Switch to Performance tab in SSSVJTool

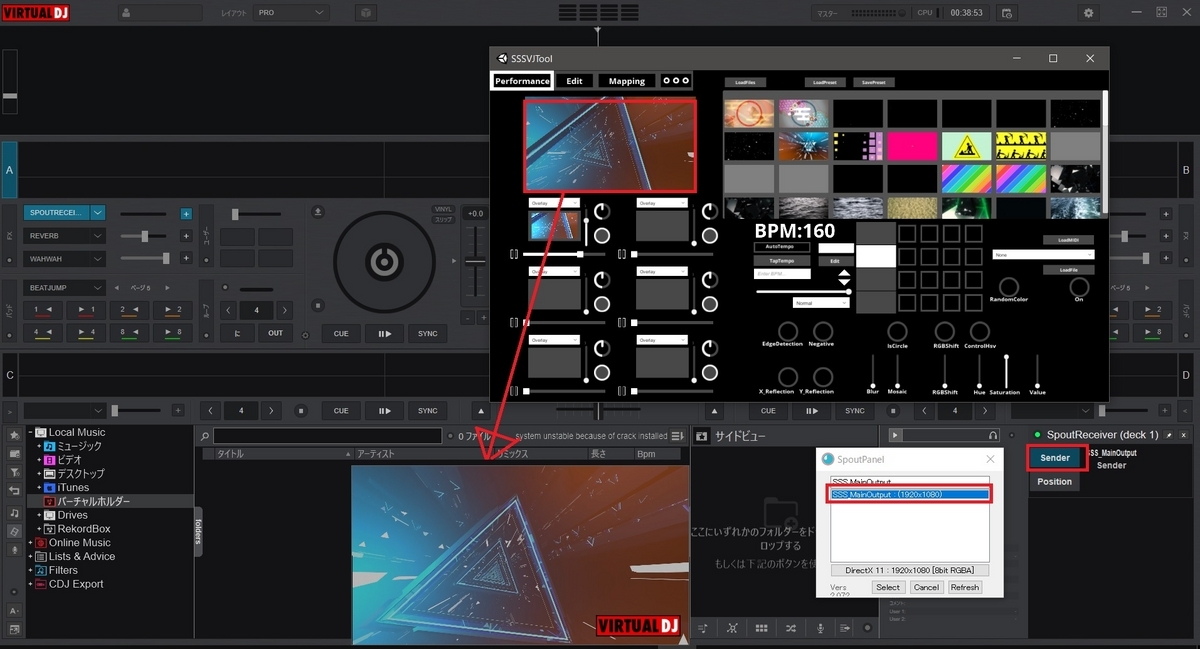tap(522, 81)
